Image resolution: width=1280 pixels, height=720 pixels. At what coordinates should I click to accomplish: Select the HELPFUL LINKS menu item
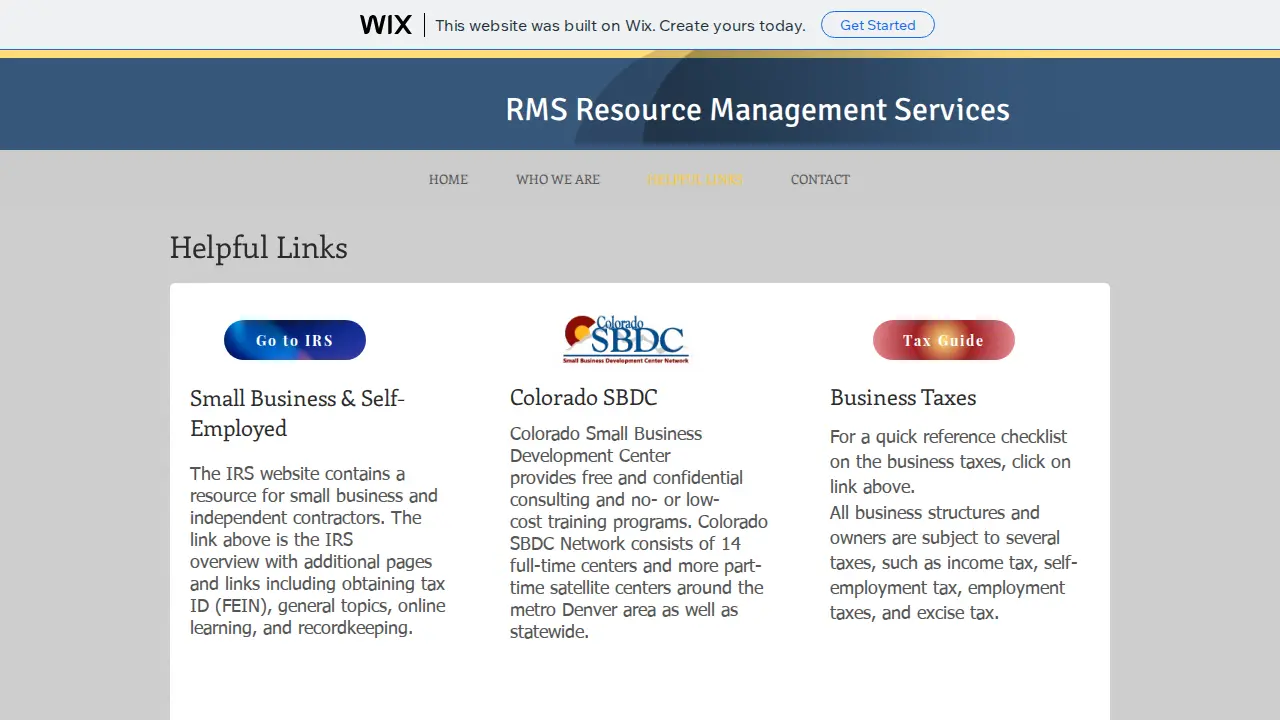[x=695, y=180]
